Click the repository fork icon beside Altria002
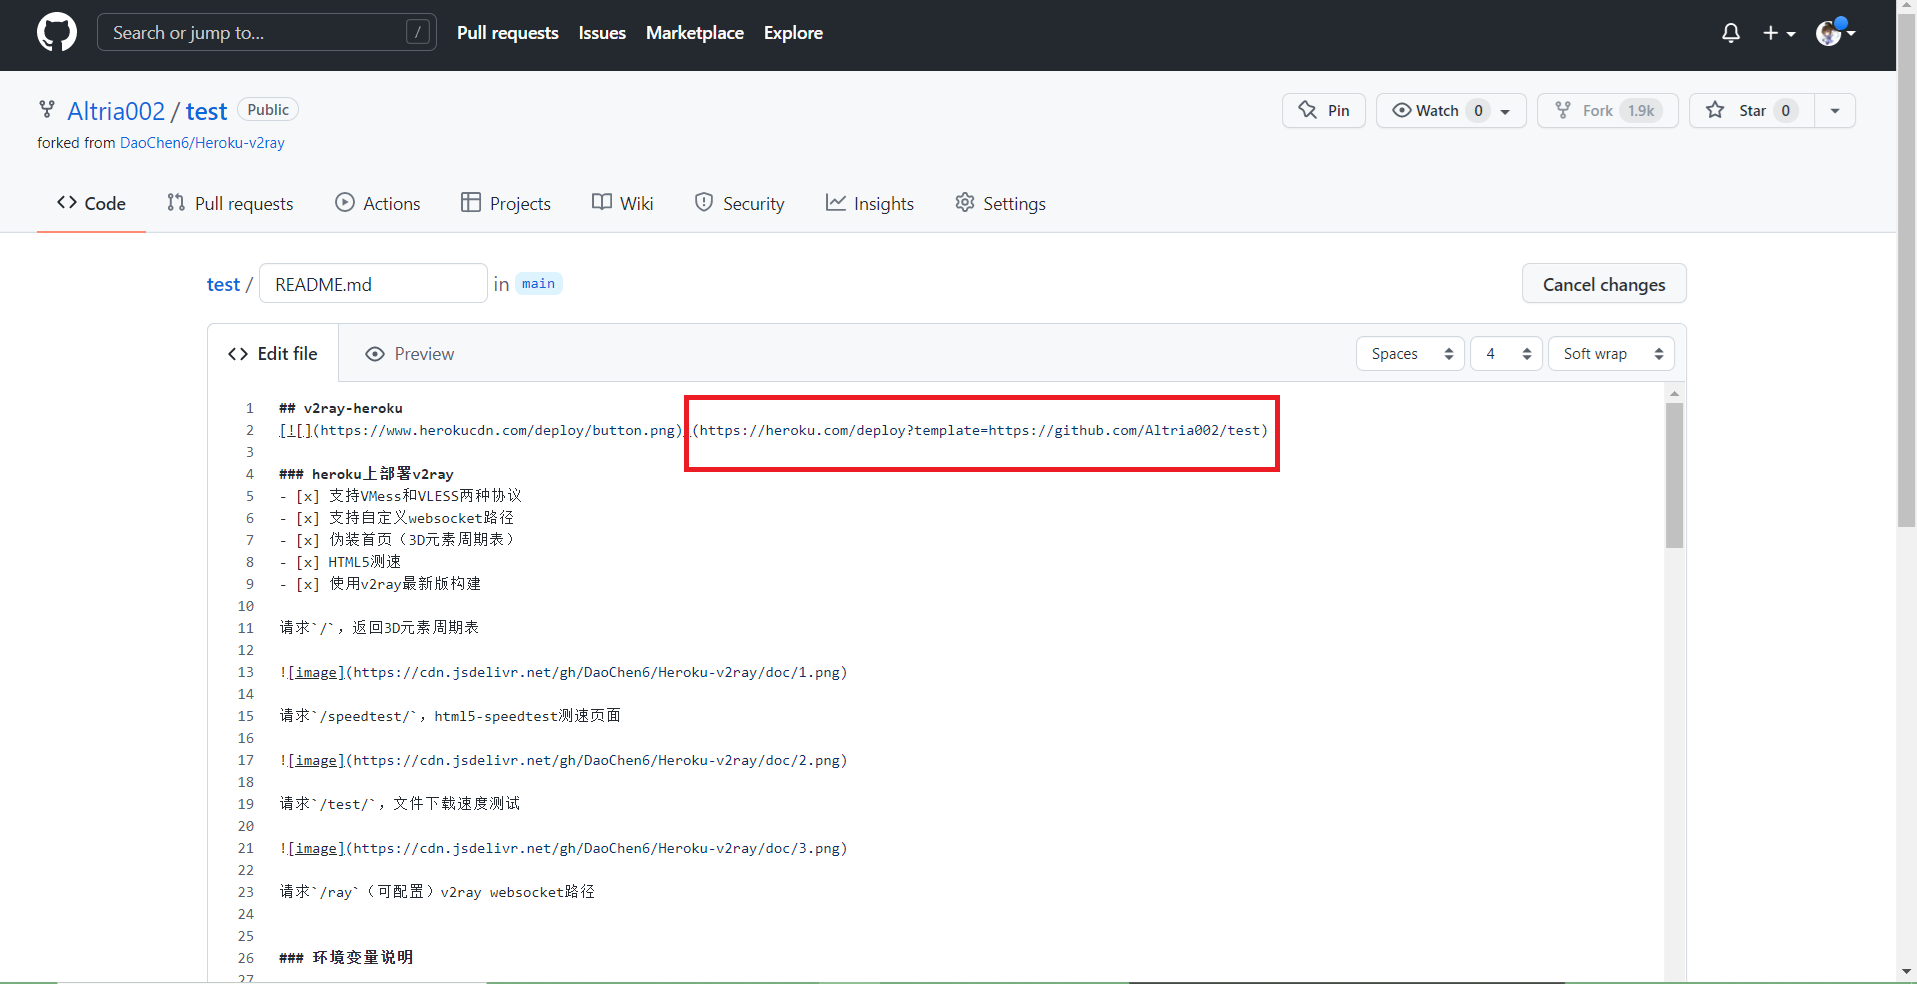This screenshot has height=984, width=1917. click(47, 109)
